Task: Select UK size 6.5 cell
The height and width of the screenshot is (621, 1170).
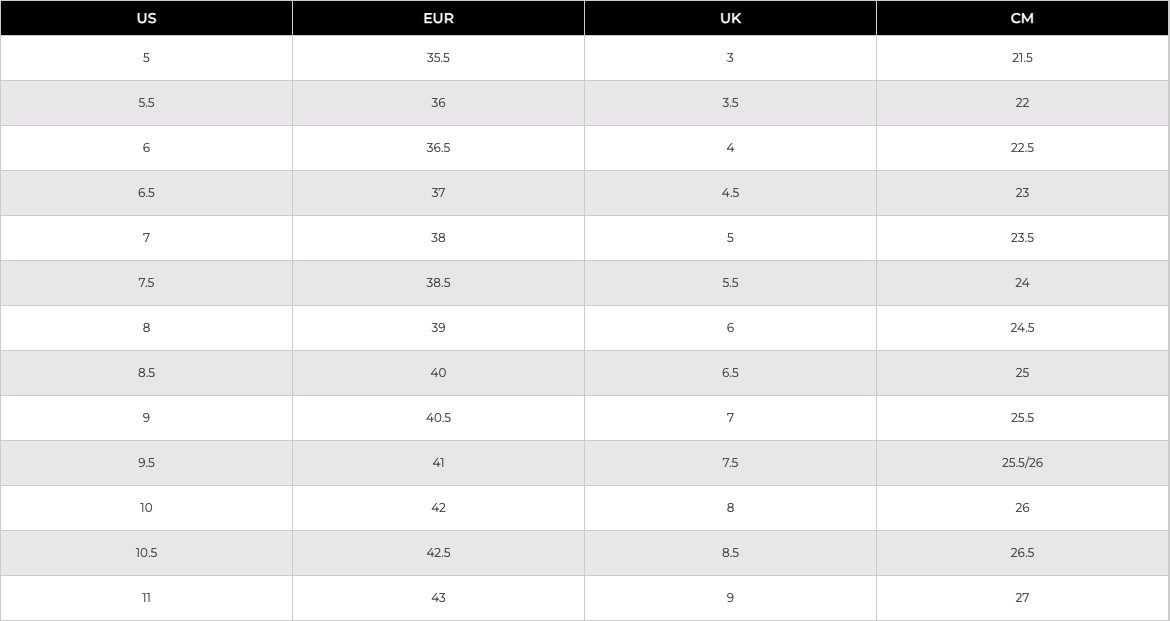Action: [730, 373]
